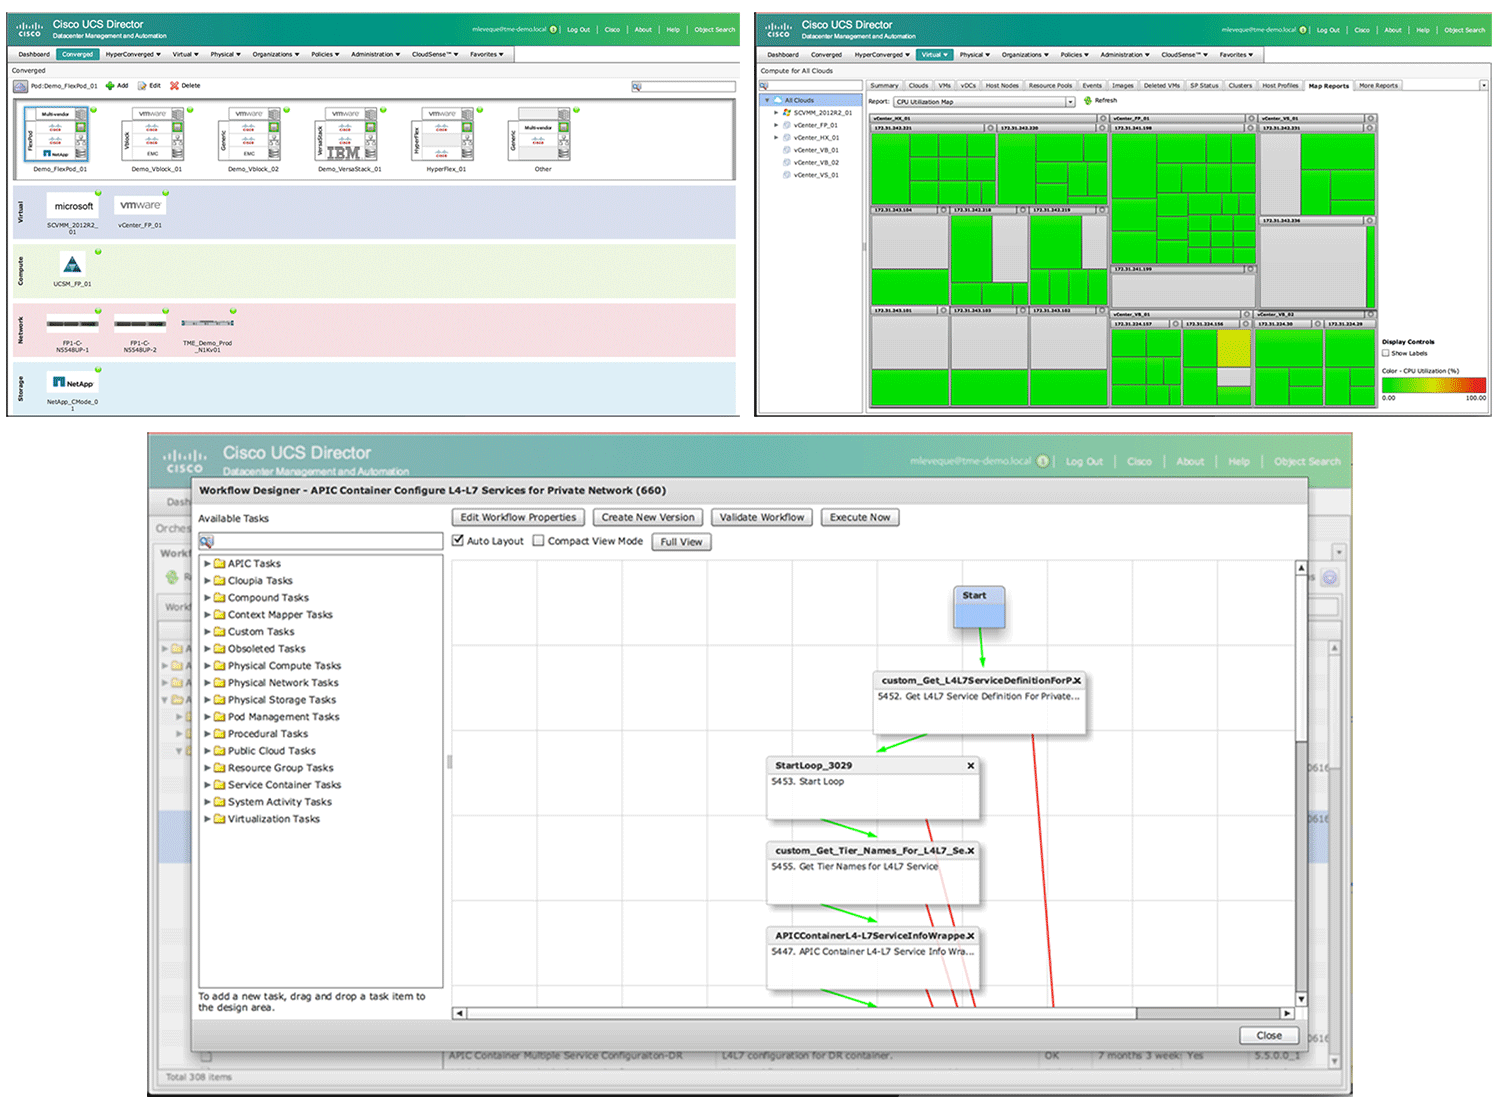The width and height of the screenshot is (1500, 1113).
Task: Click the Available Tasks search field
Action: point(320,541)
